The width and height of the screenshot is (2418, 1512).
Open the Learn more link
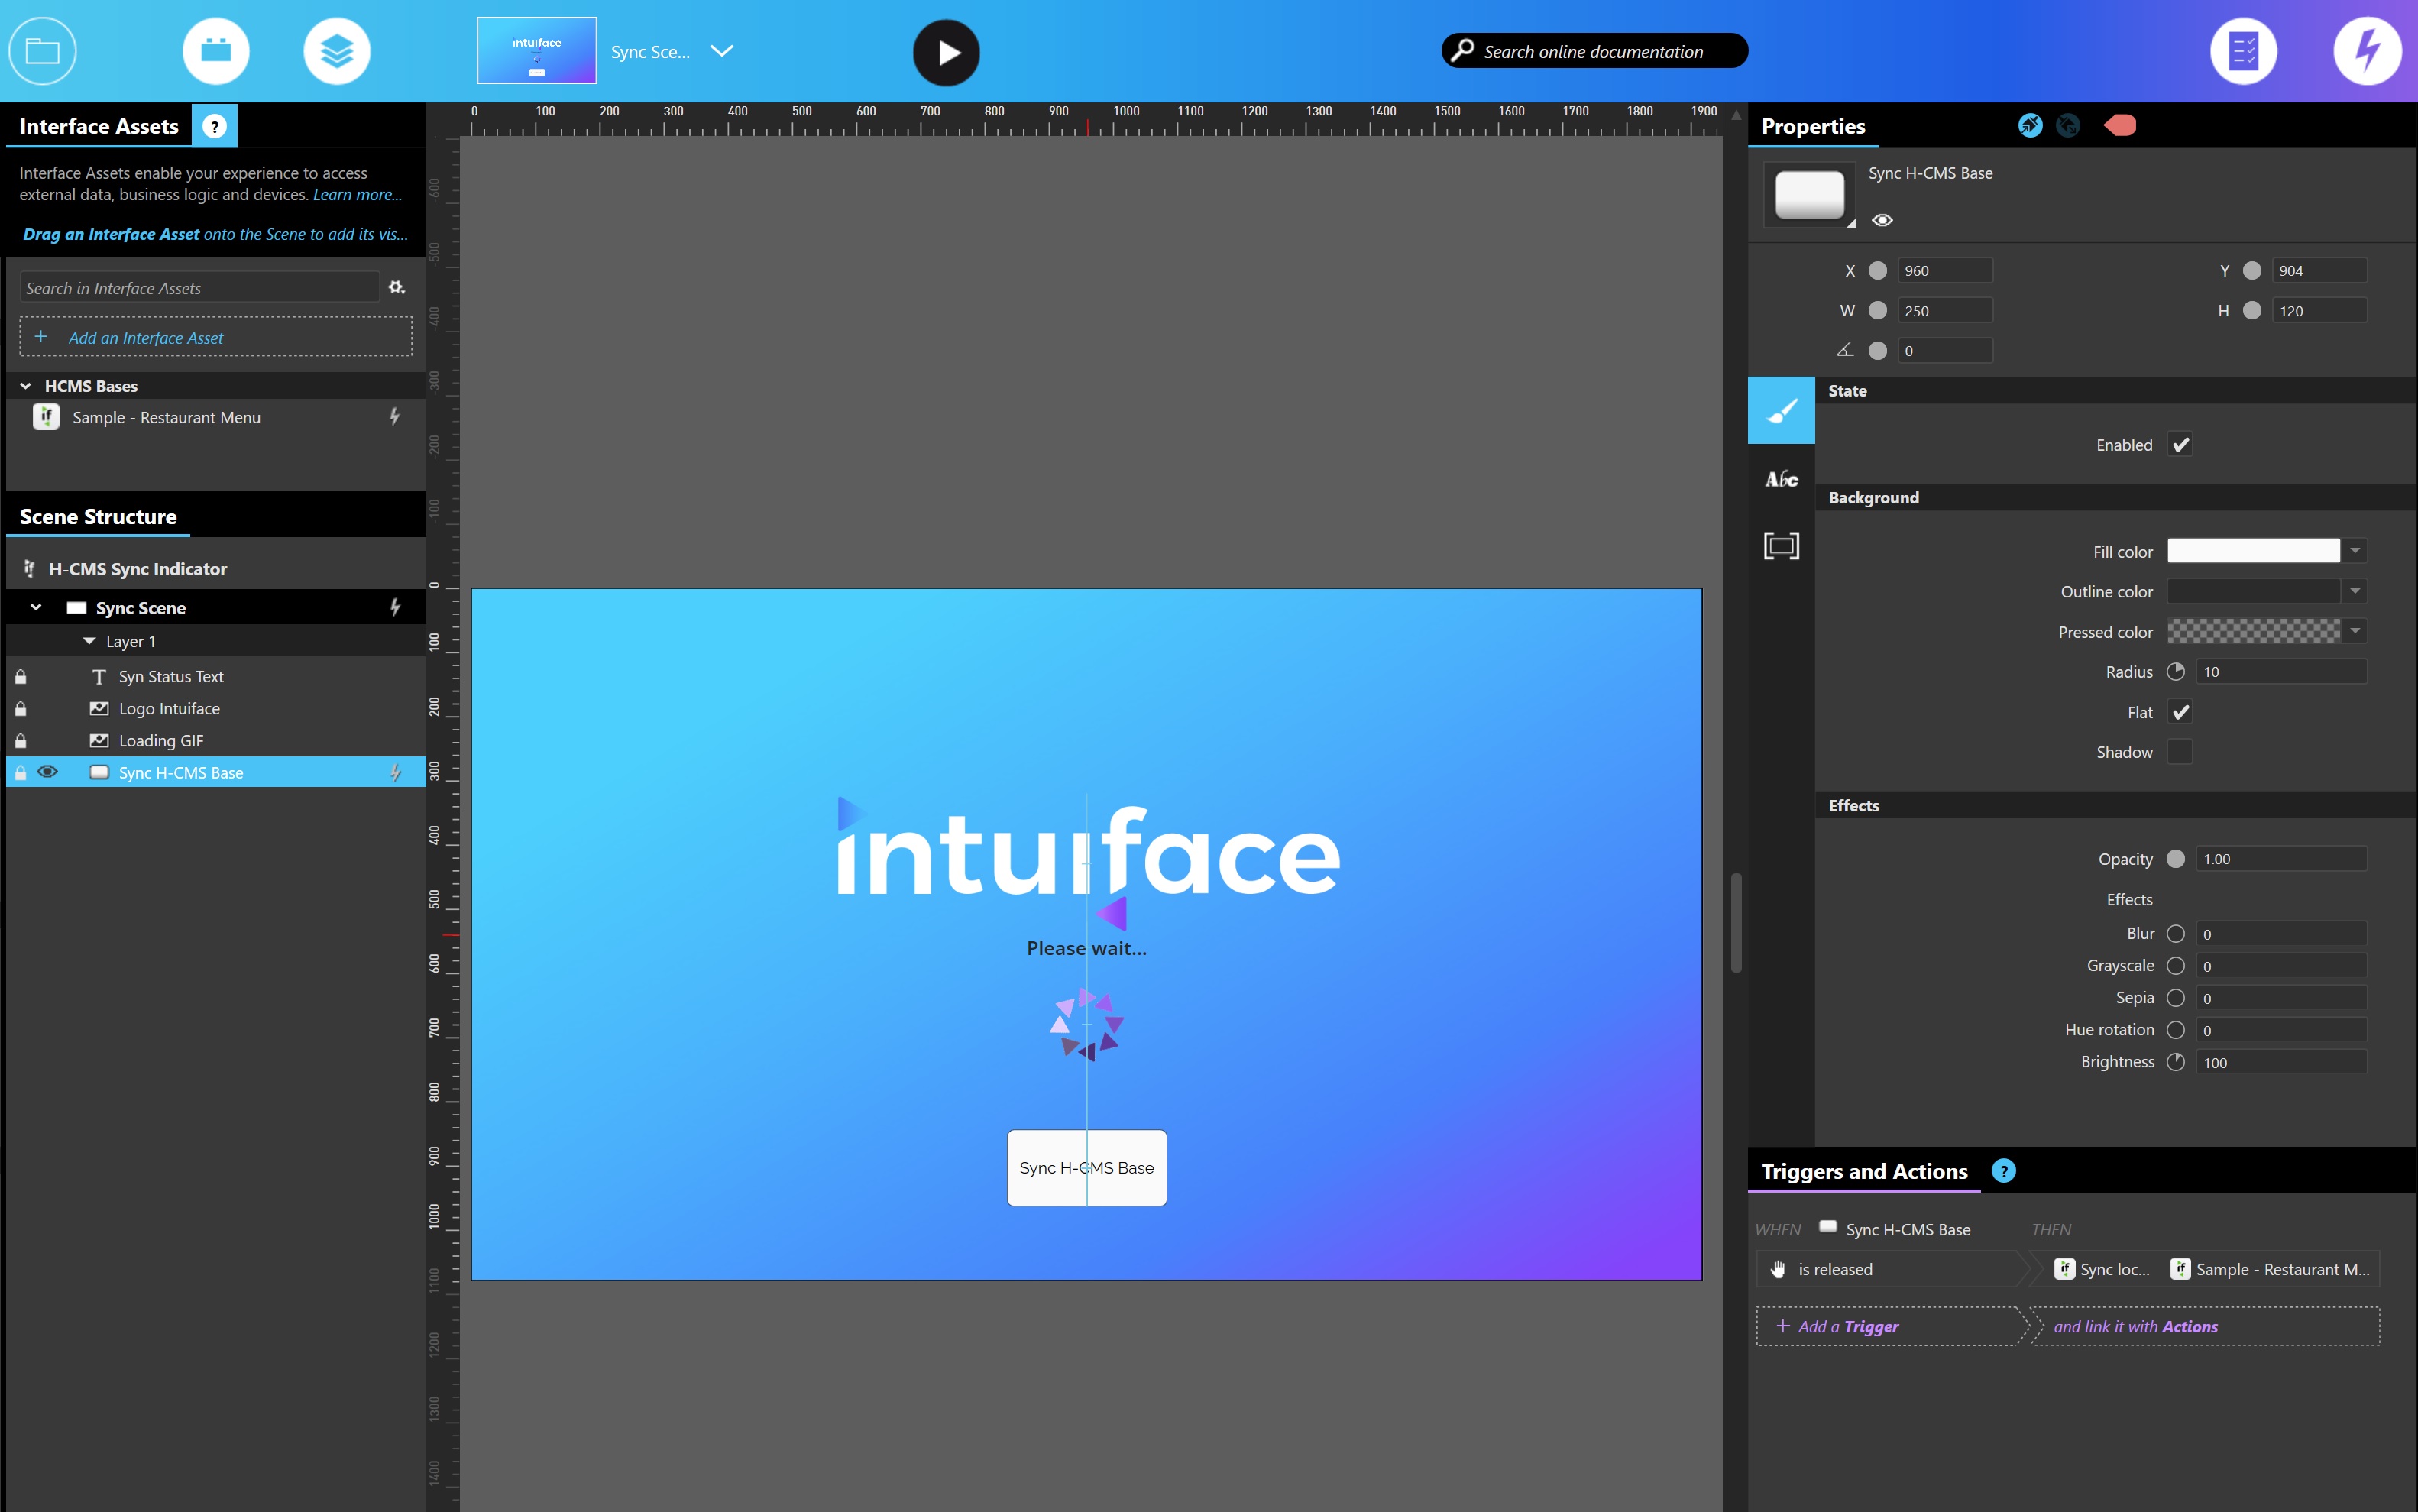[357, 194]
